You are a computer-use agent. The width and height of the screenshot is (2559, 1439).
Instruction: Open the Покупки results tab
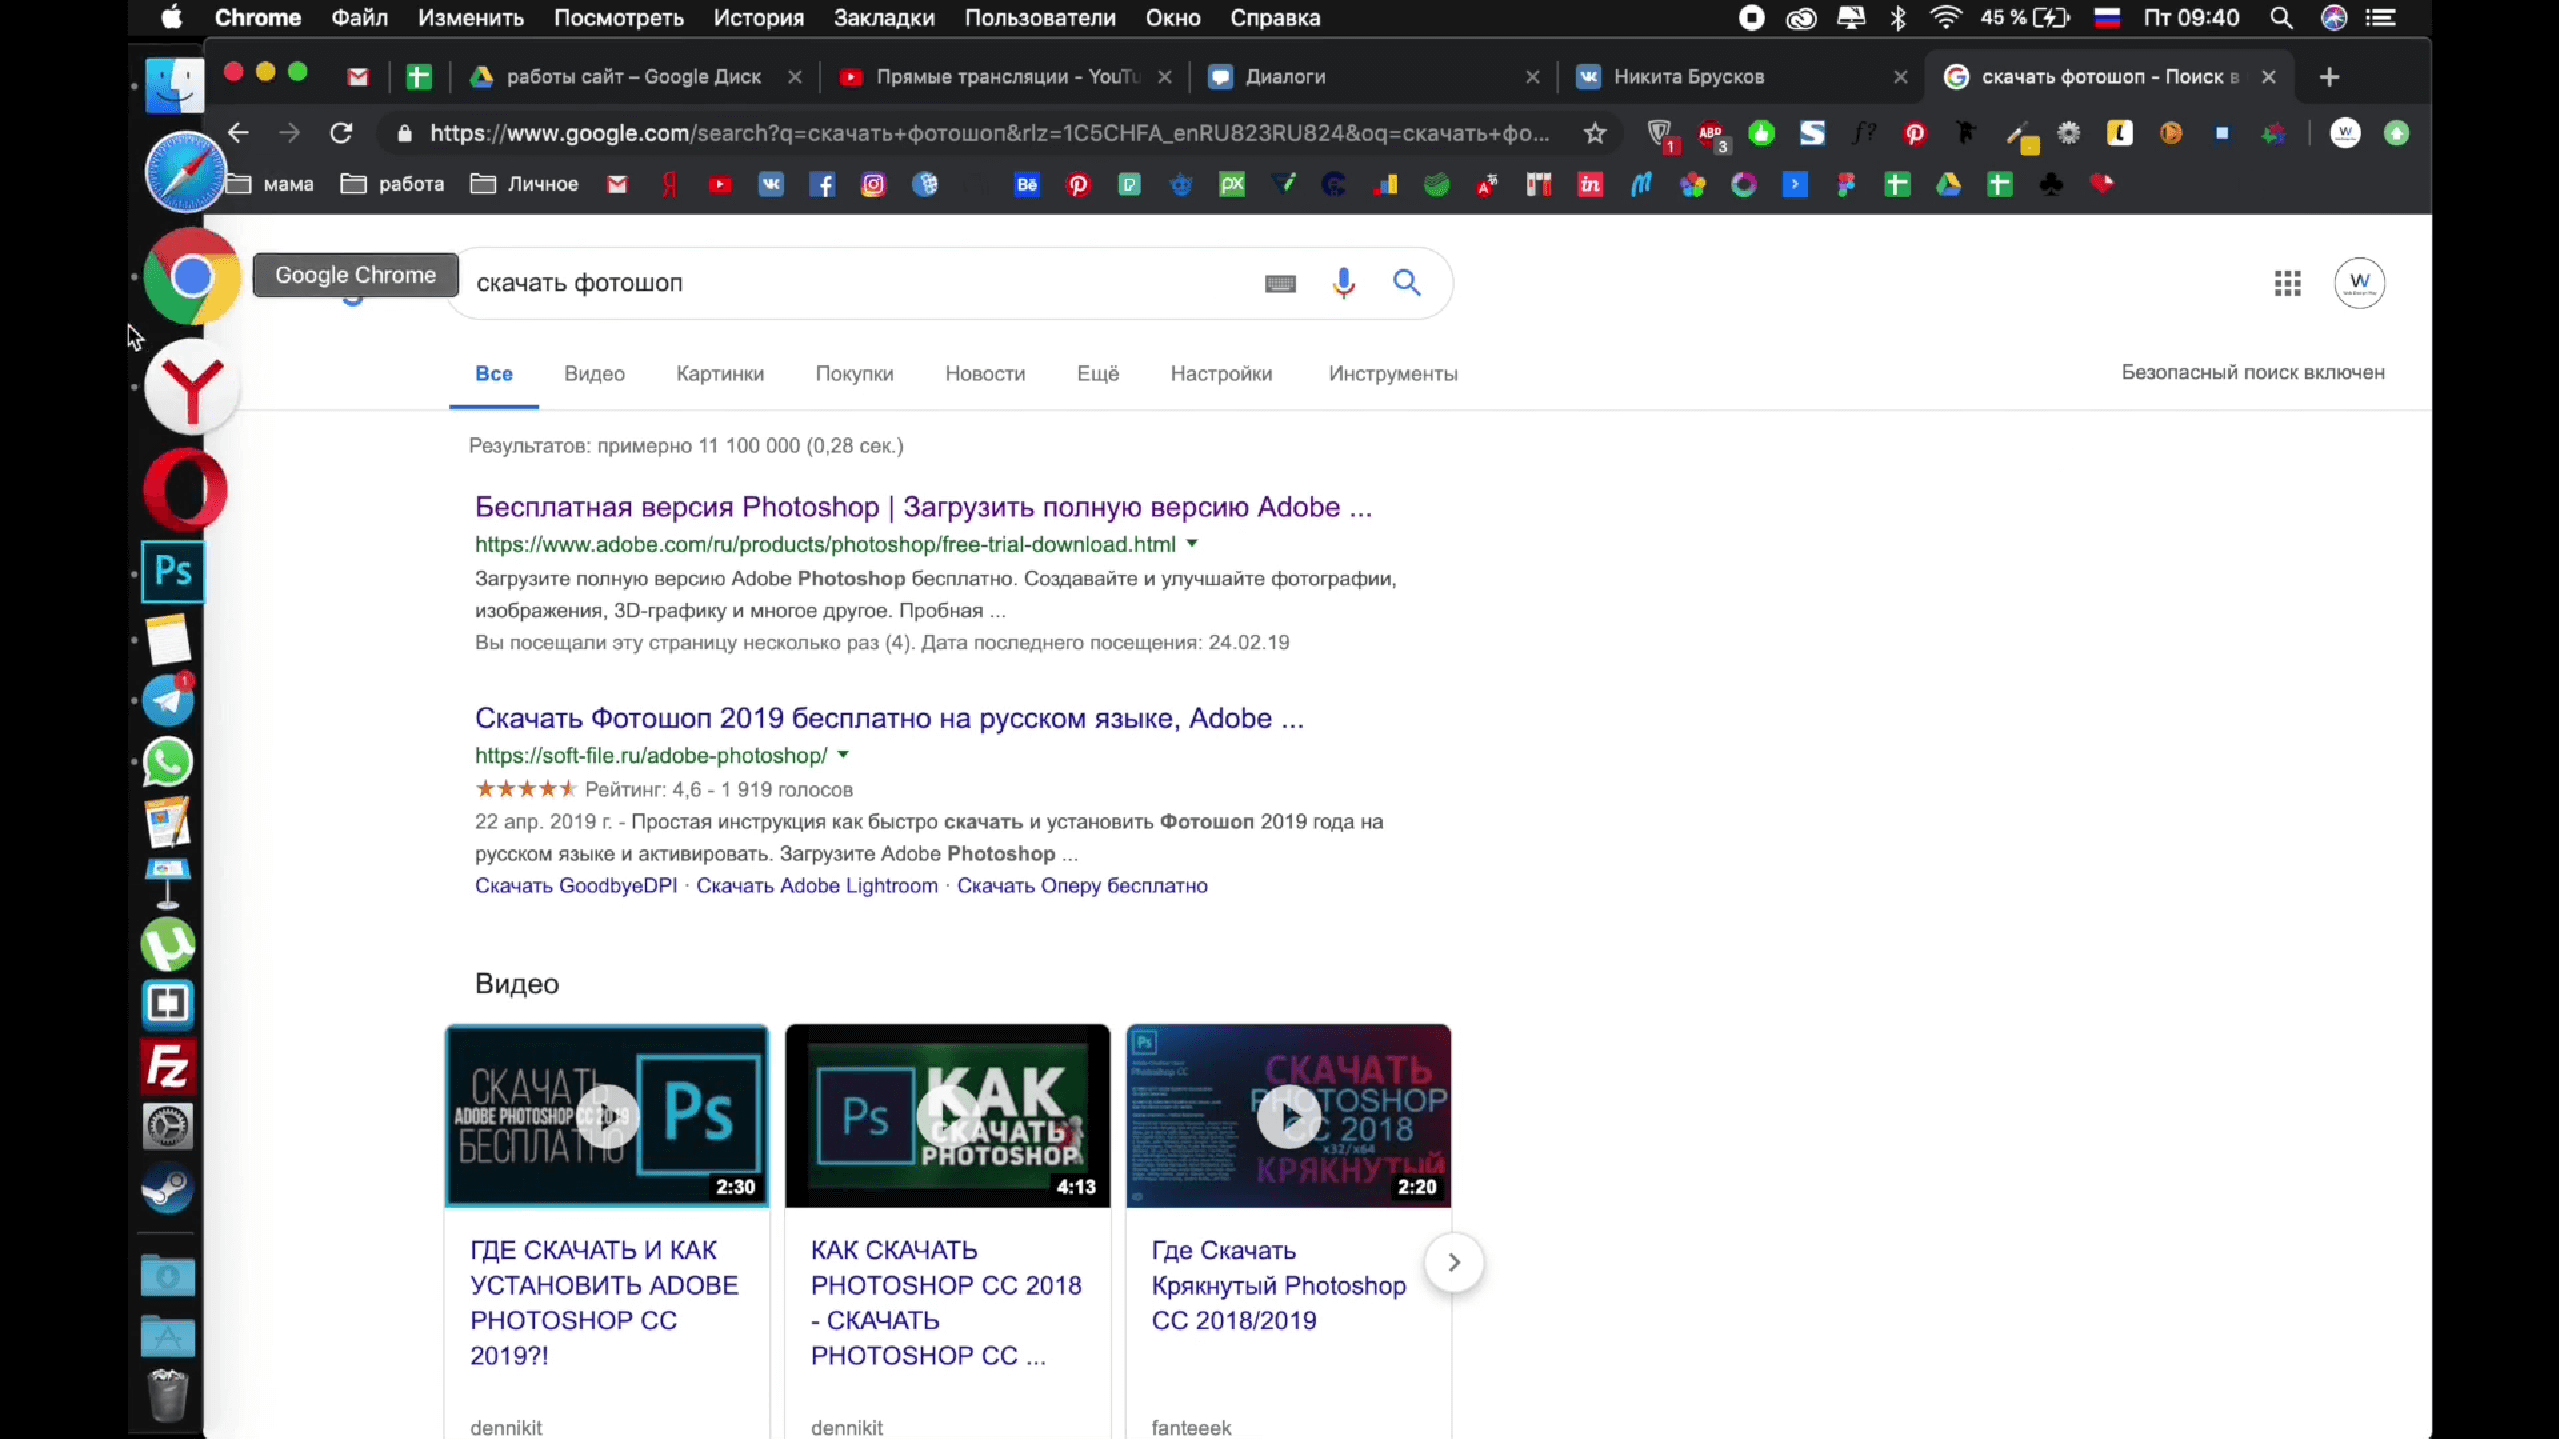[x=854, y=373]
